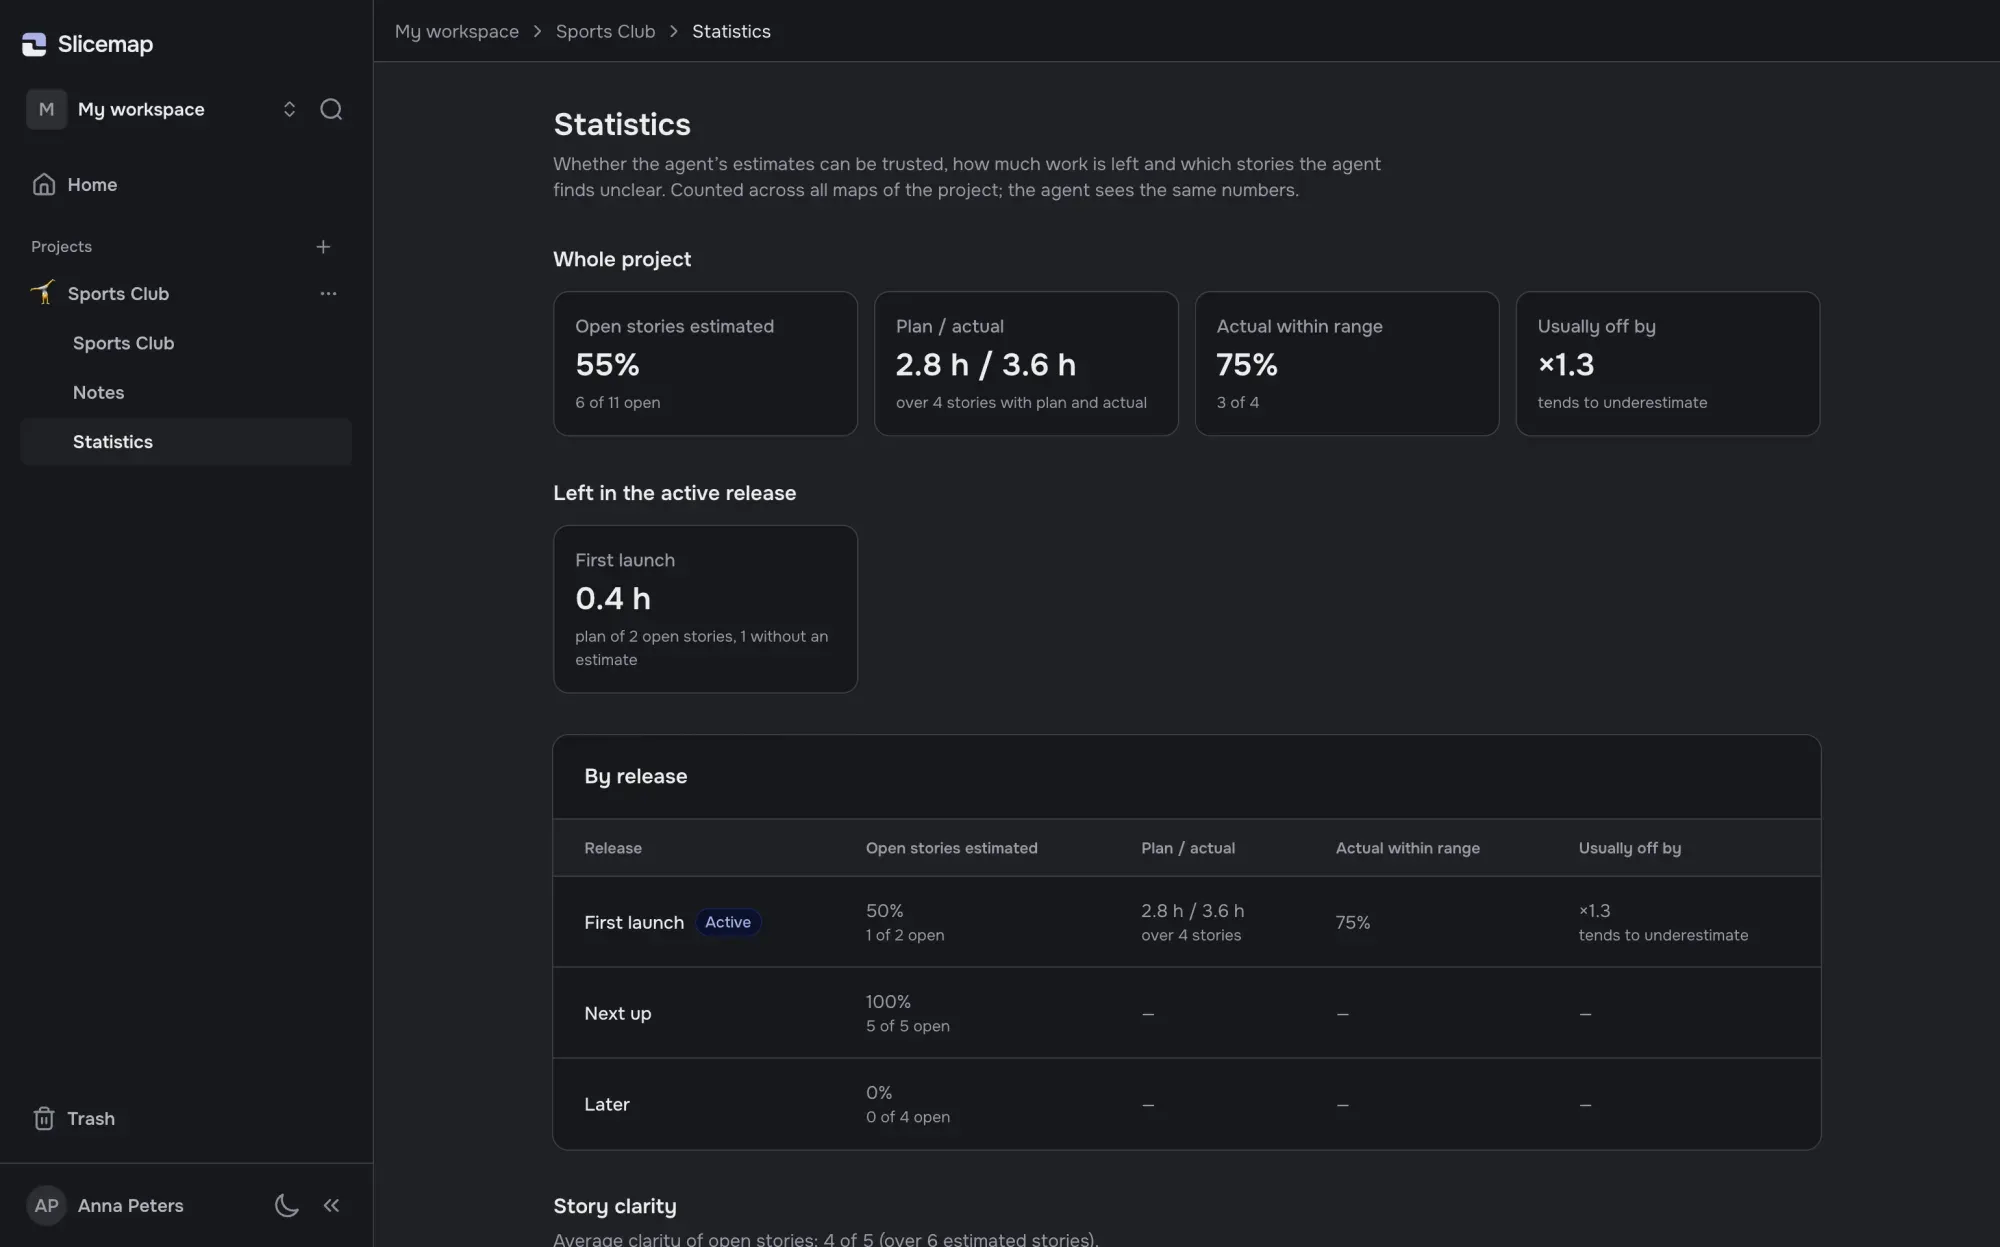This screenshot has width=2000, height=1247.
Task: Click the Open stories estimated 55% card
Action: [x=705, y=363]
